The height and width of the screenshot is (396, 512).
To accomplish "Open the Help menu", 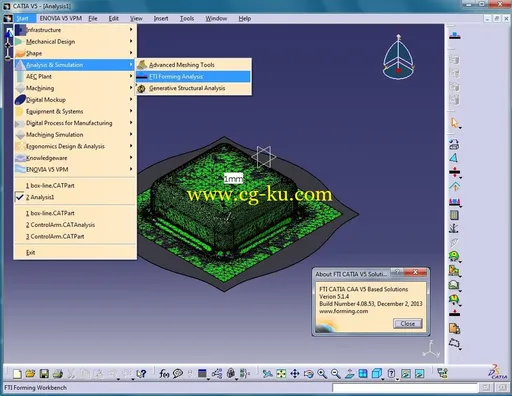I will (244, 18).
